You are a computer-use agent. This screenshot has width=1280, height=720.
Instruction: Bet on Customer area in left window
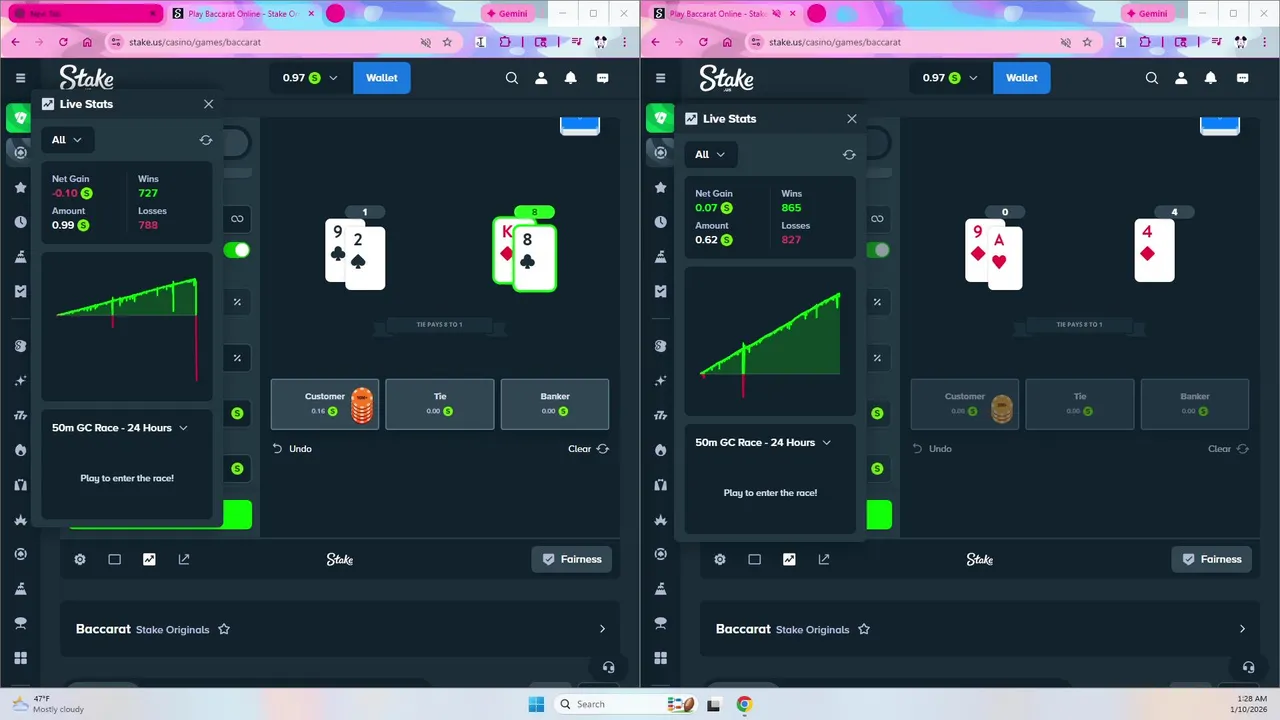point(325,404)
